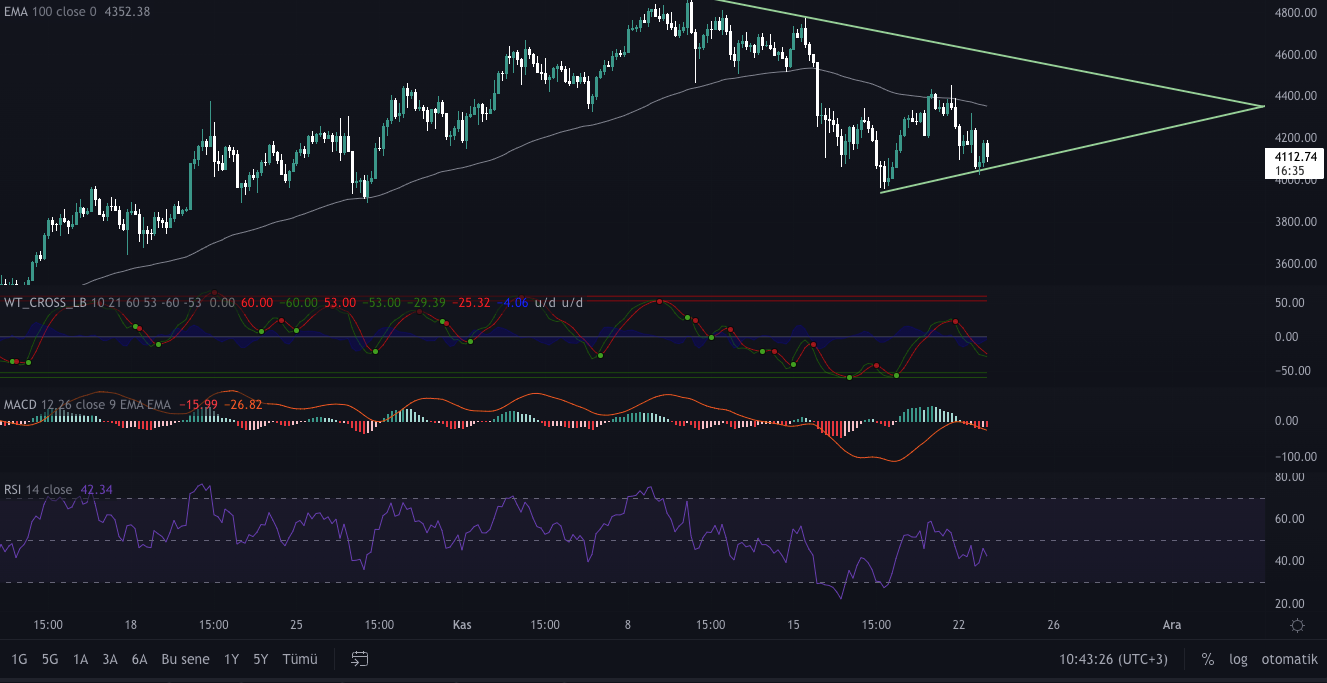Switch to 3A time range

coord(110,659)
